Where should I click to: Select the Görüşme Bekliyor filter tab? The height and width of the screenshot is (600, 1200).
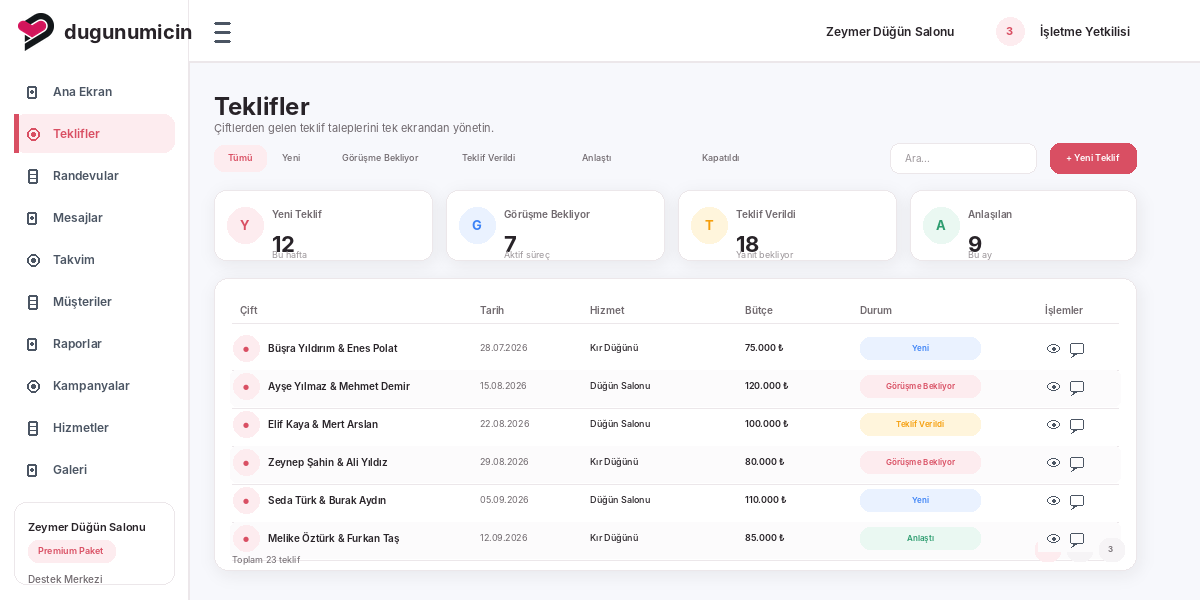(x=380, y=158)
